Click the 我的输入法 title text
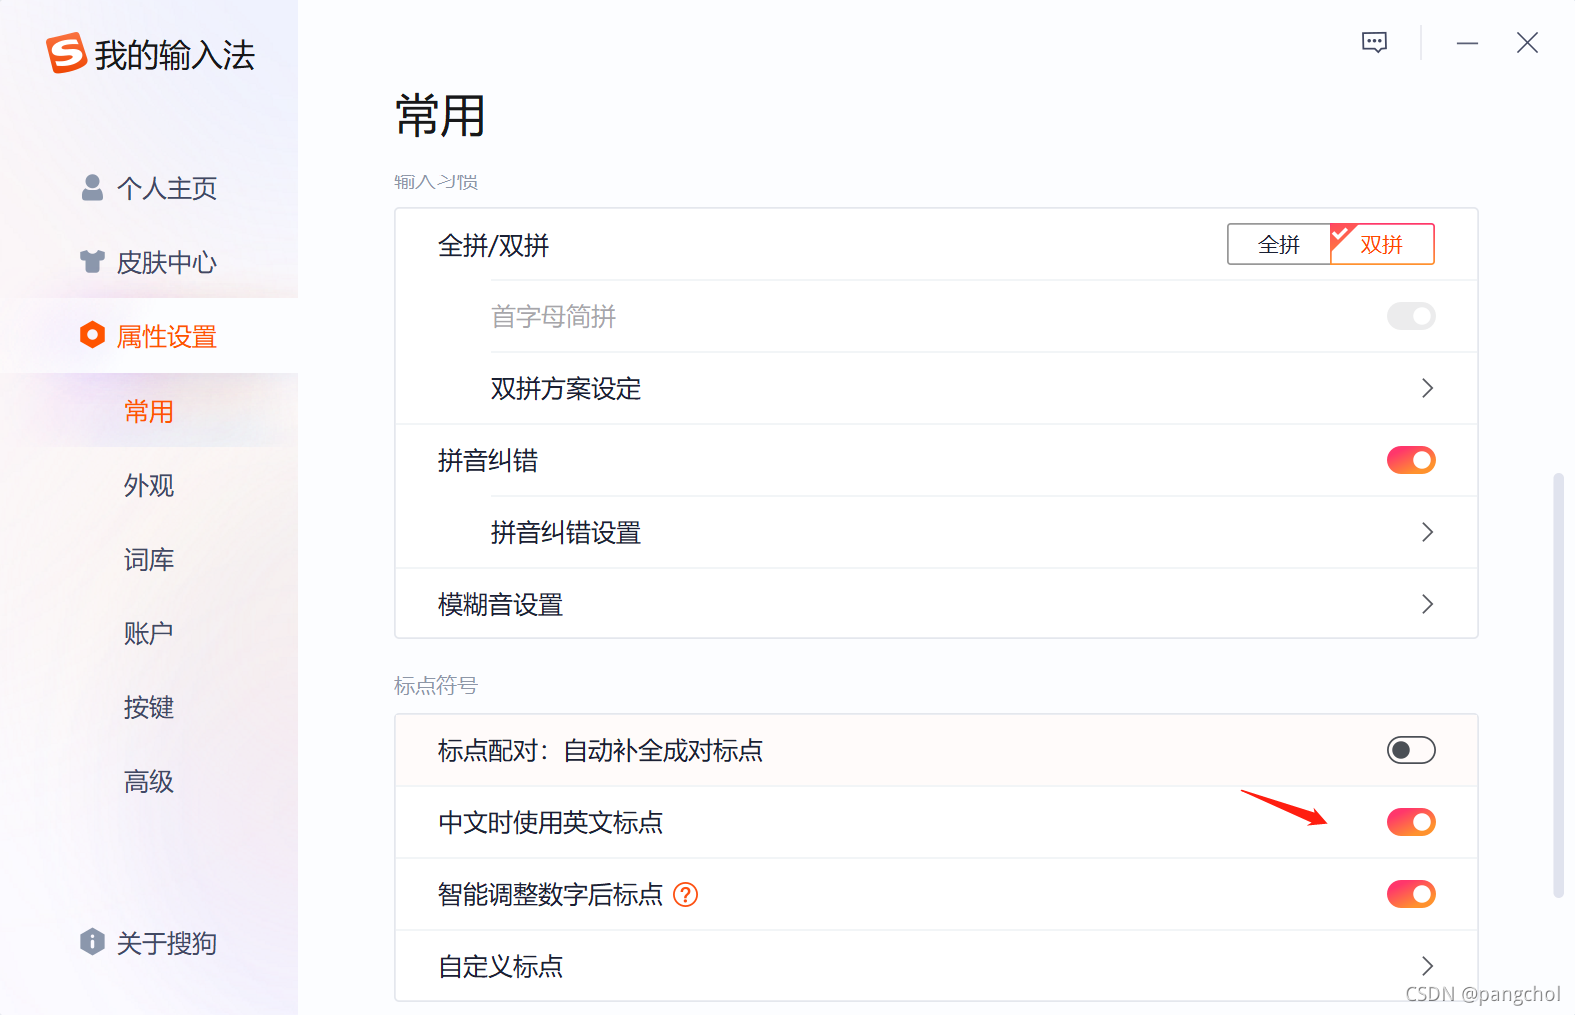 point(175,55)
